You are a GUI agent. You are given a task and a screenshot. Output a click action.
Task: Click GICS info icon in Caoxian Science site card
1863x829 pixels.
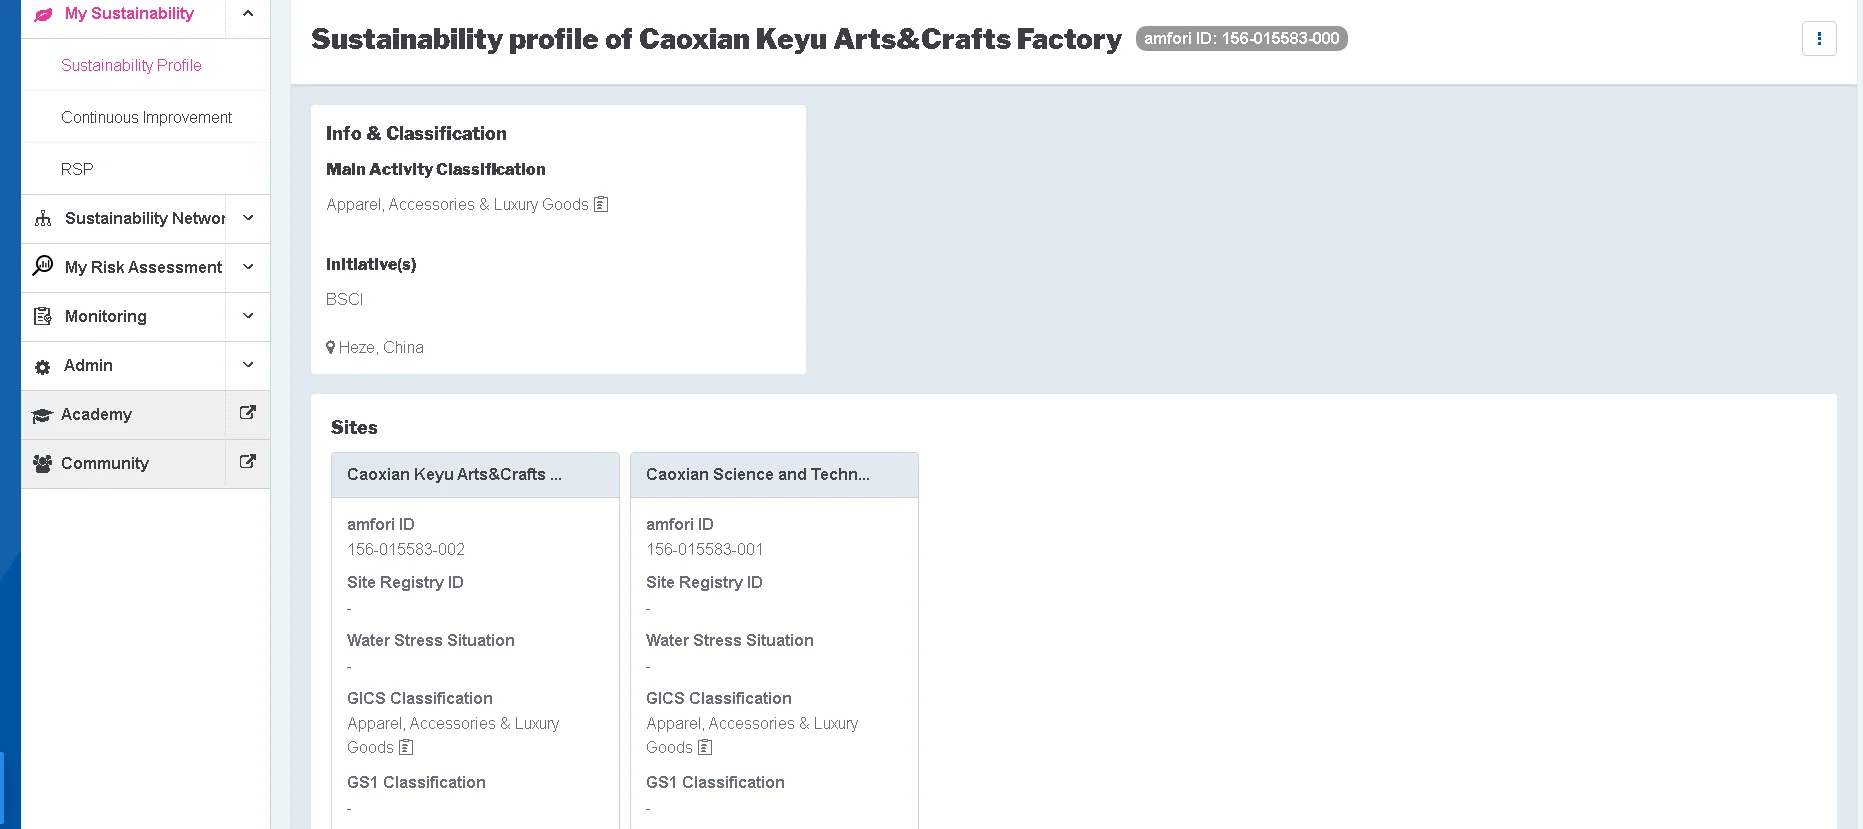point(705,747)
